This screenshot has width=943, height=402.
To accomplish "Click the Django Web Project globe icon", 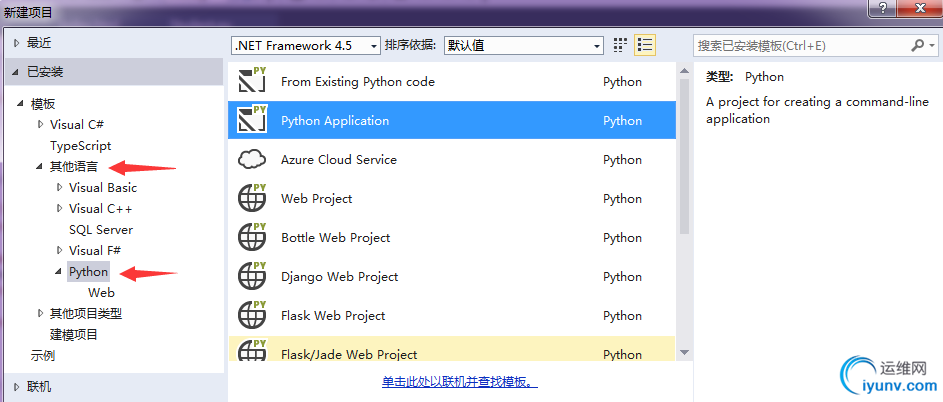I will tap(252, 276).
